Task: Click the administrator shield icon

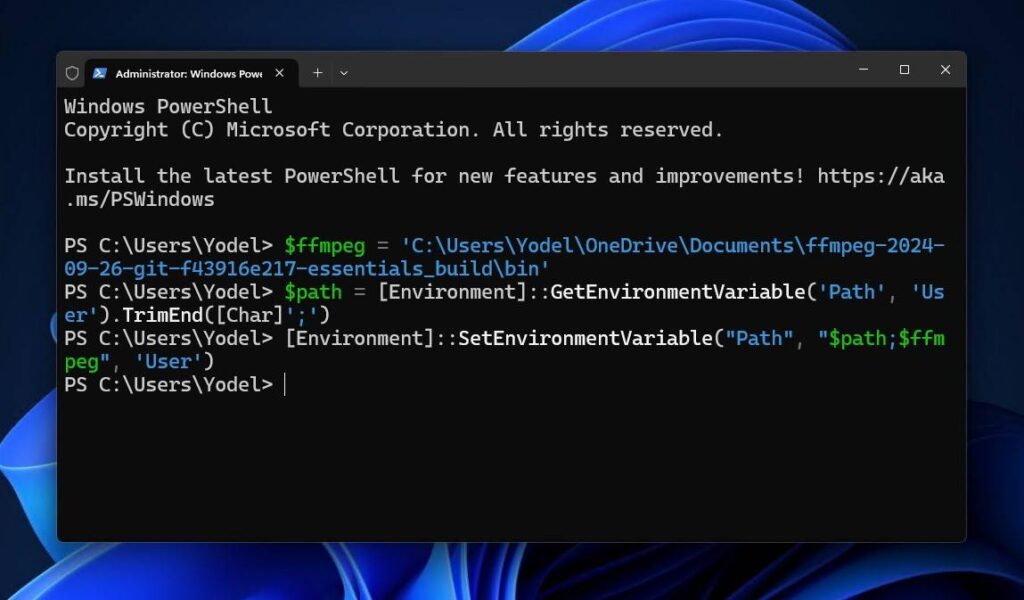Action: [x=72, y=73]
